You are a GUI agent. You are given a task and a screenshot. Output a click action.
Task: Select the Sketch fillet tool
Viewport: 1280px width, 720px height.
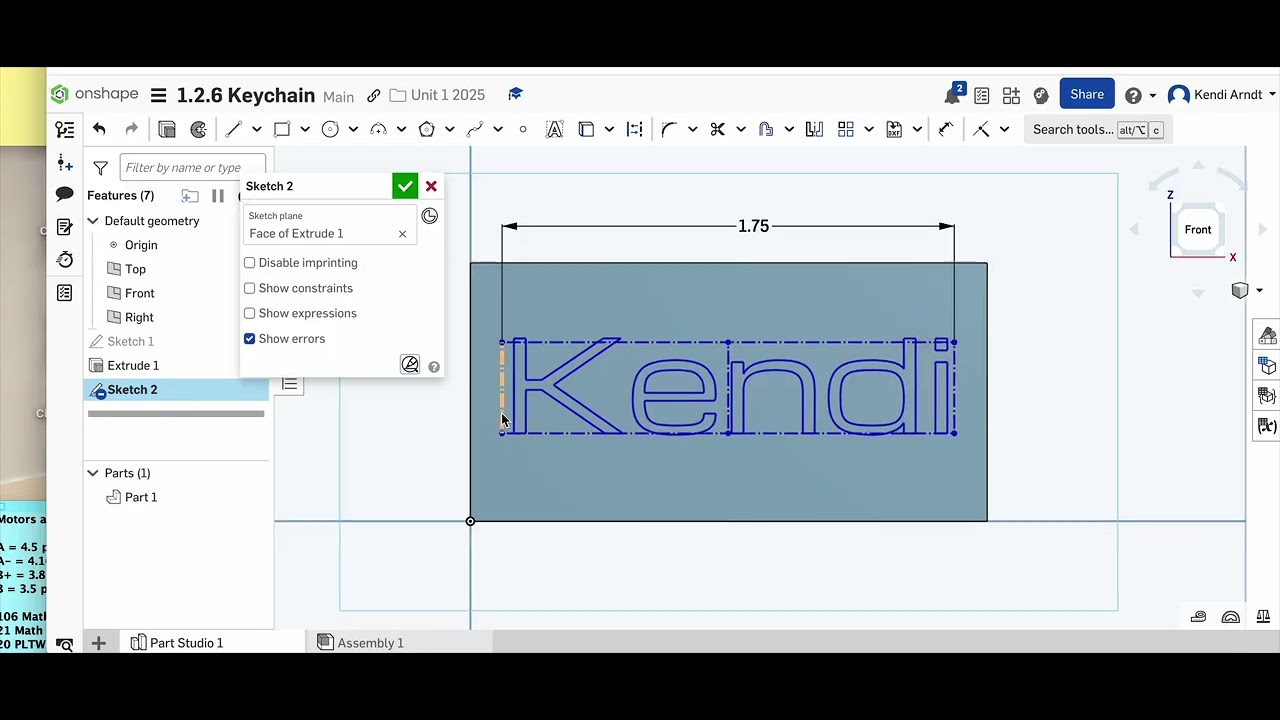[669, 129]
